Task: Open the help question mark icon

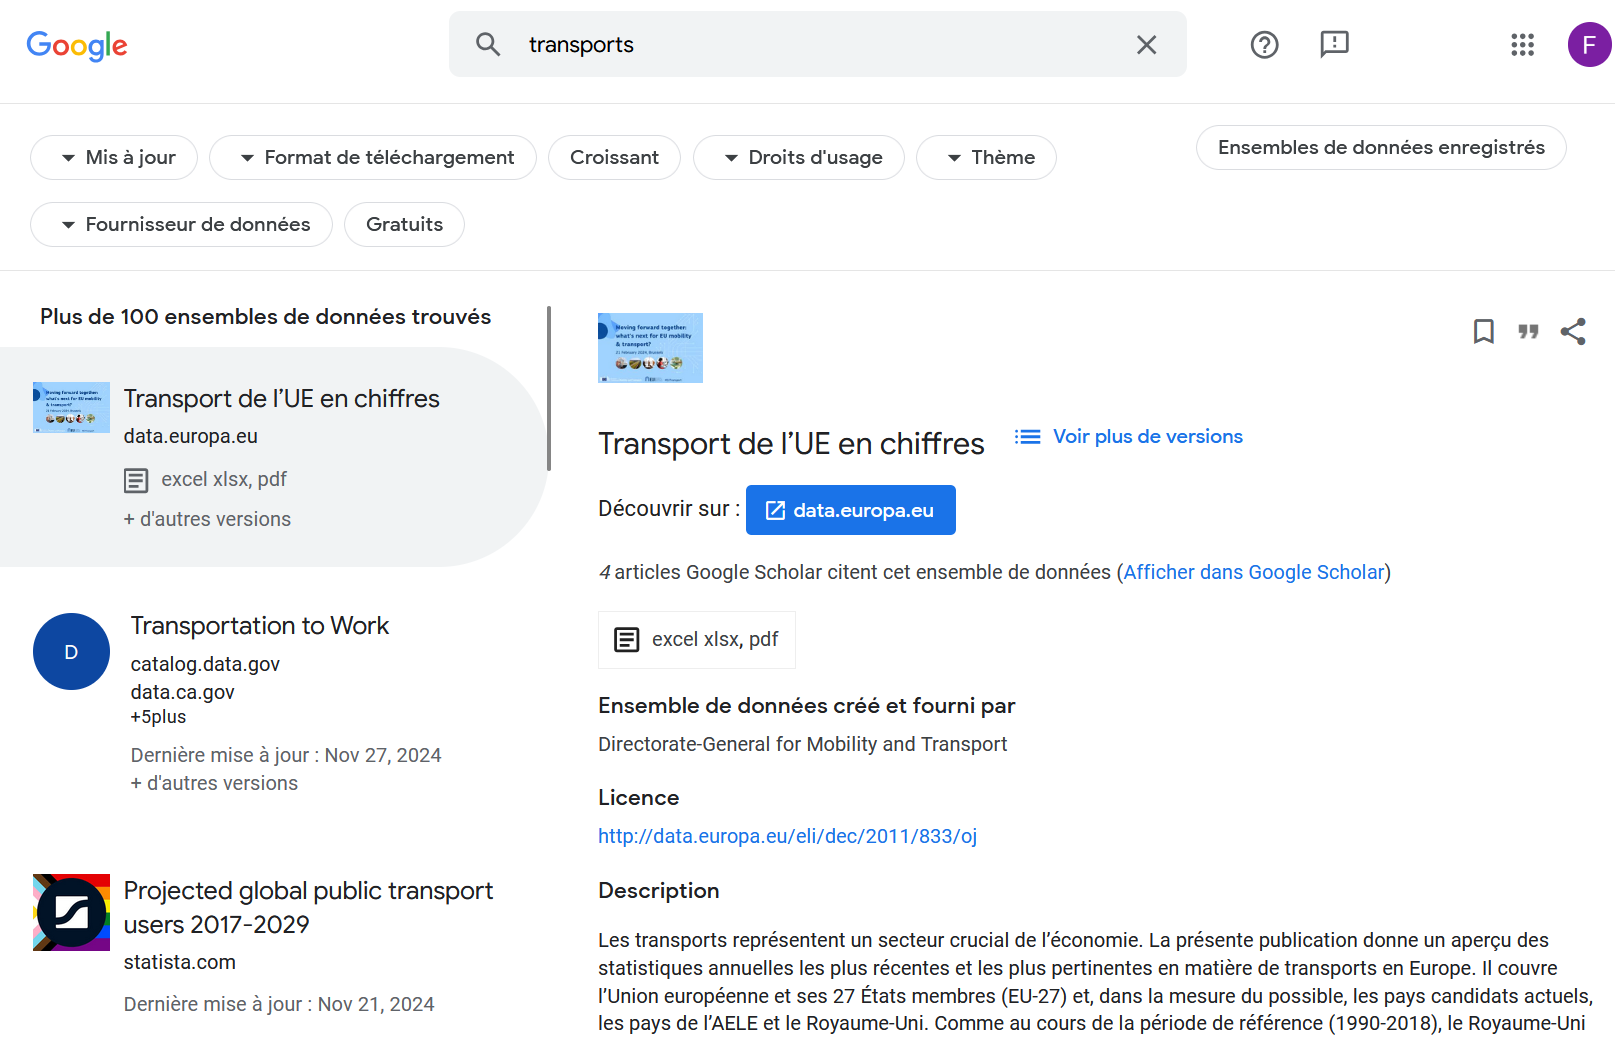Action: 1264,45
